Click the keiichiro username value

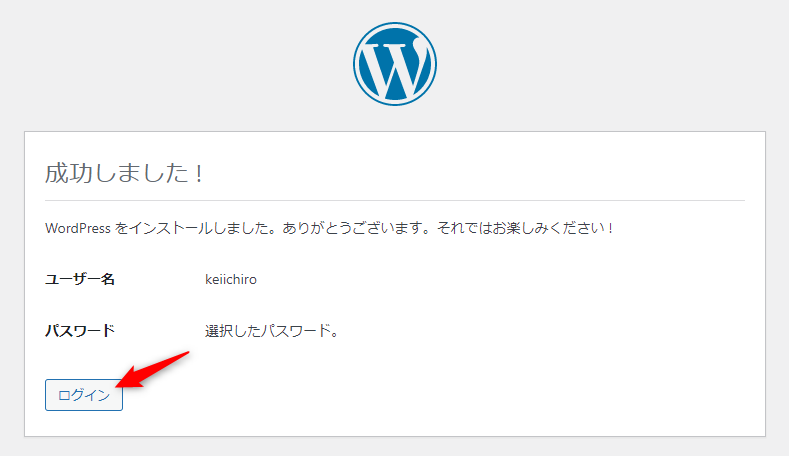231,280
